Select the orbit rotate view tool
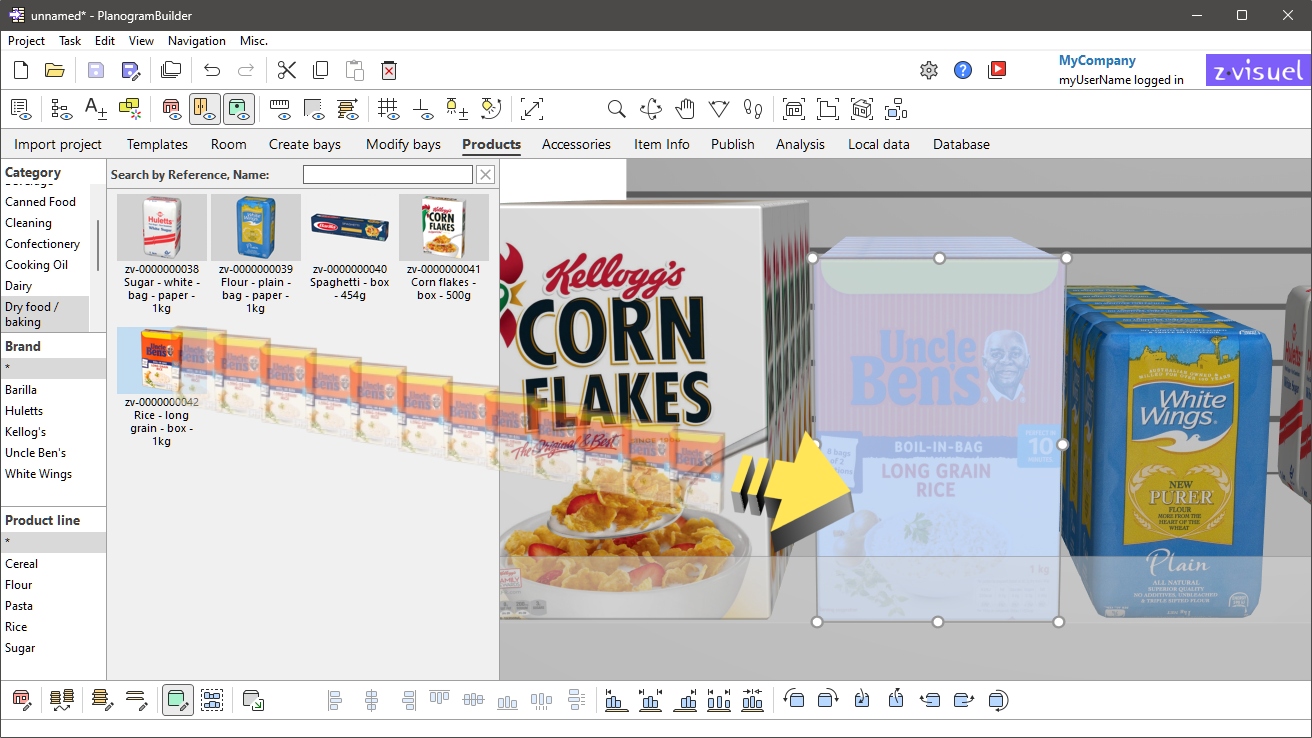Viewport: 1312px width, 738px height. tap(651, 109)
